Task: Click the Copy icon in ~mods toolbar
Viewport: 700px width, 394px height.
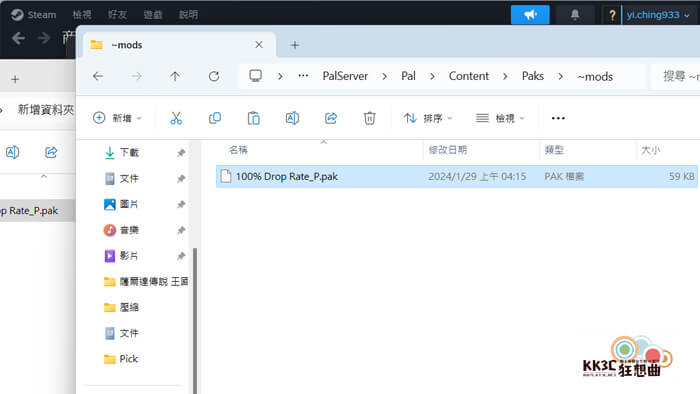Action: tap(215, 118)
